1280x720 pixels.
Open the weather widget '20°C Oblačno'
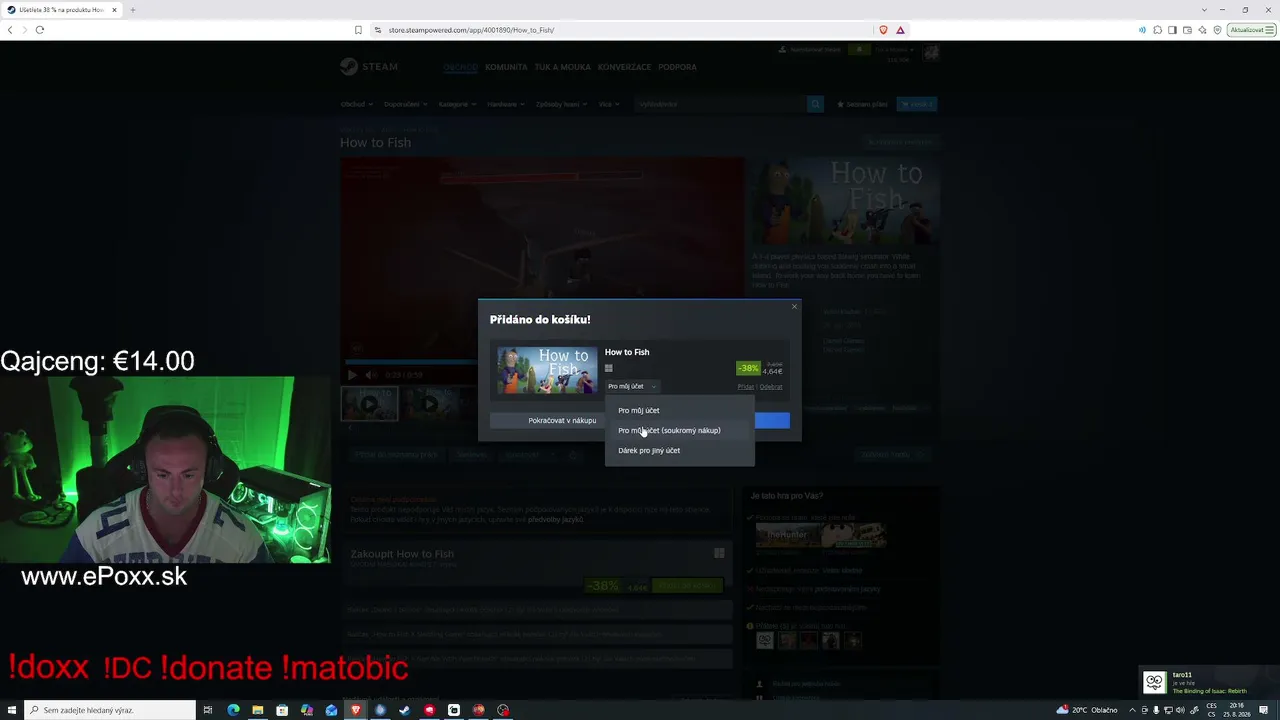(1087, 710)
